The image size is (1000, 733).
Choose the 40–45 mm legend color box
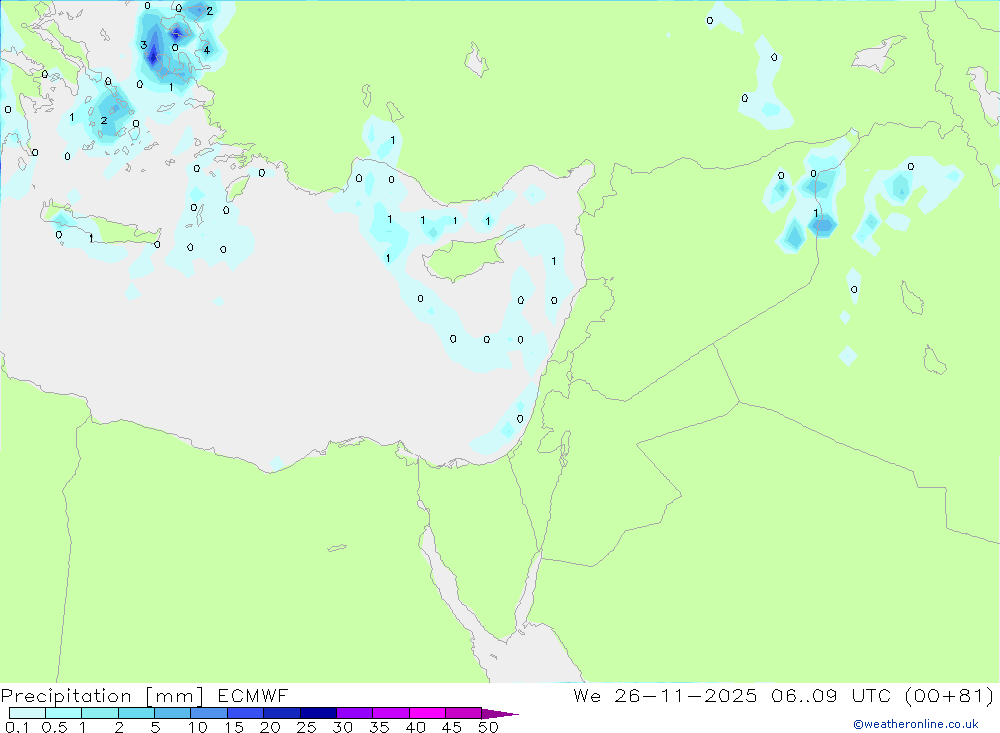click(427, 713)
